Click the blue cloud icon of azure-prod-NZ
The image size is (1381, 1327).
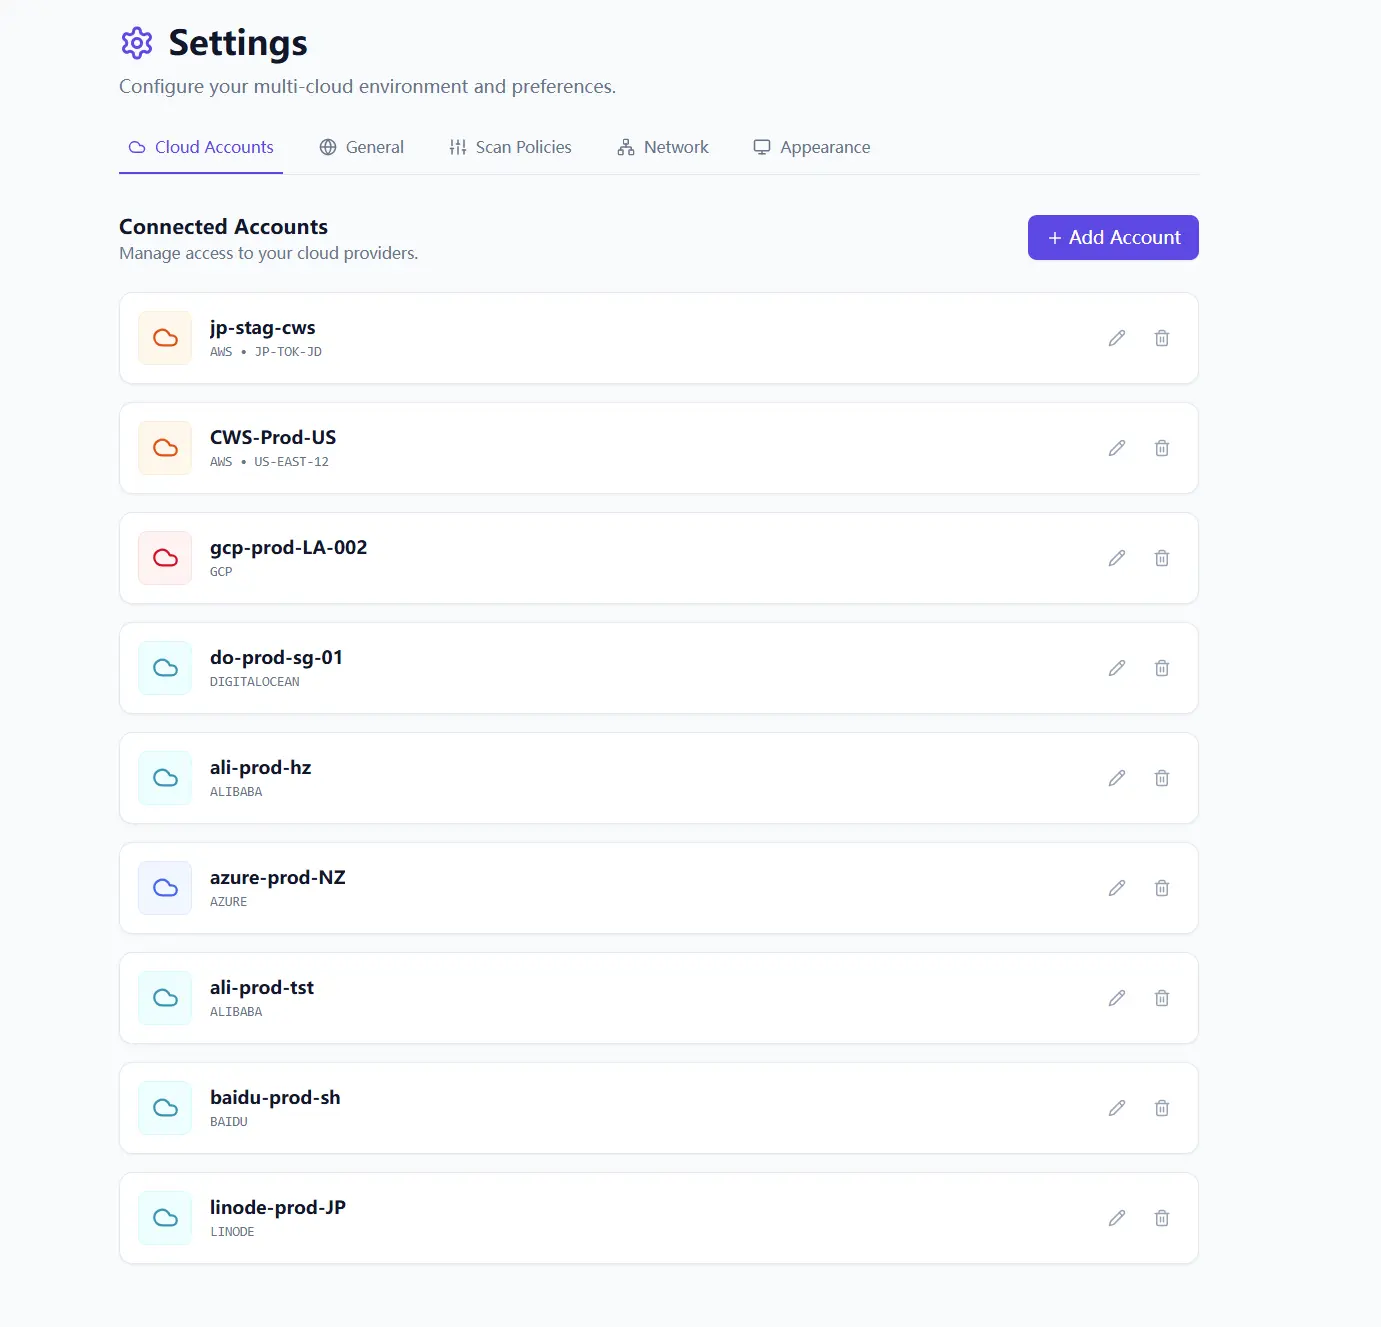[165, 888]
